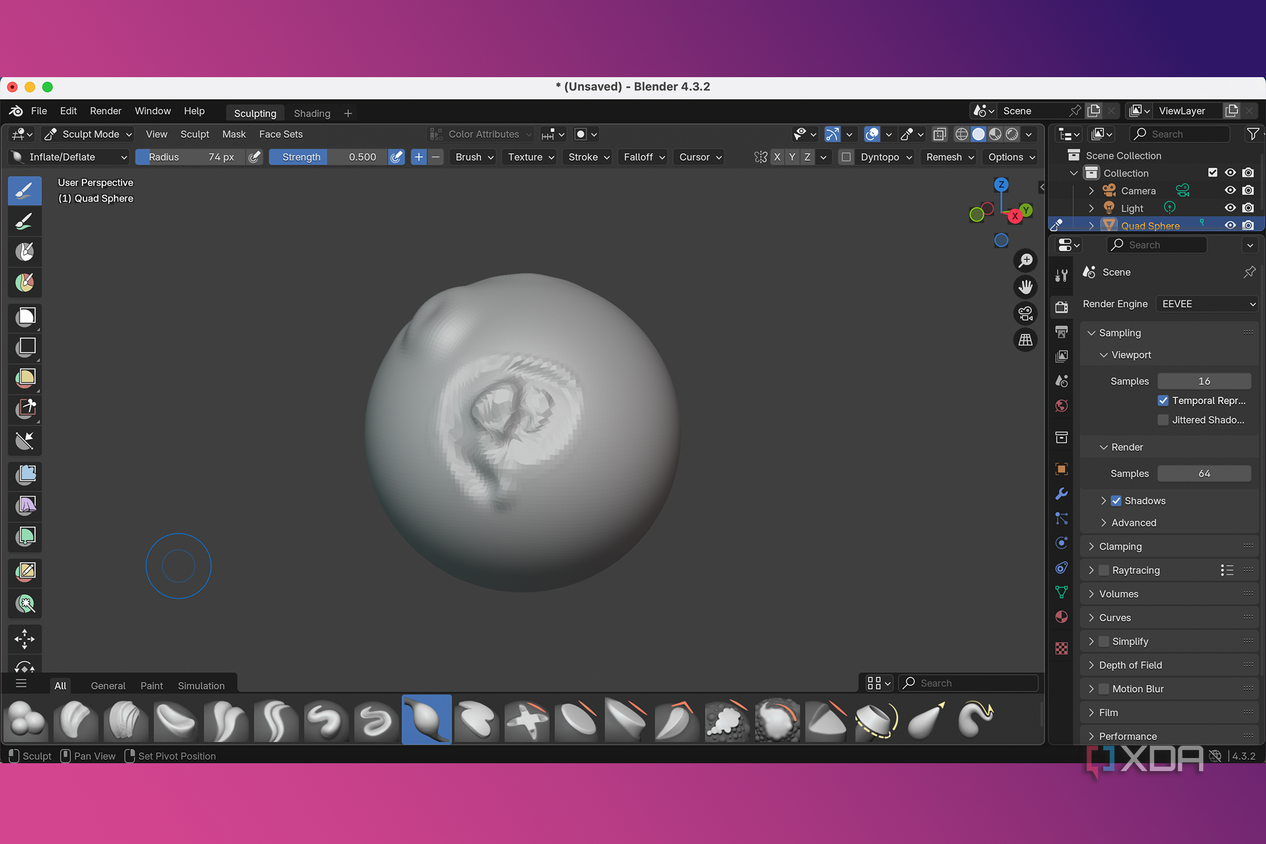Switch perspective/orthographic using the grid gizmo

(x=1025, y=340)
